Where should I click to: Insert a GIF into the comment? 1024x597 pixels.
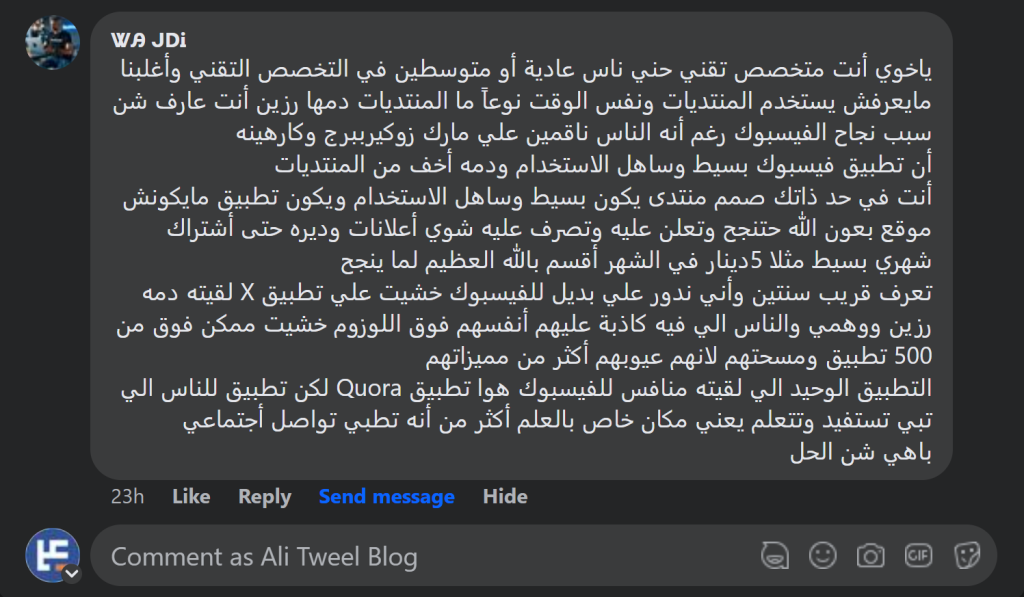[x=918, y=555]
